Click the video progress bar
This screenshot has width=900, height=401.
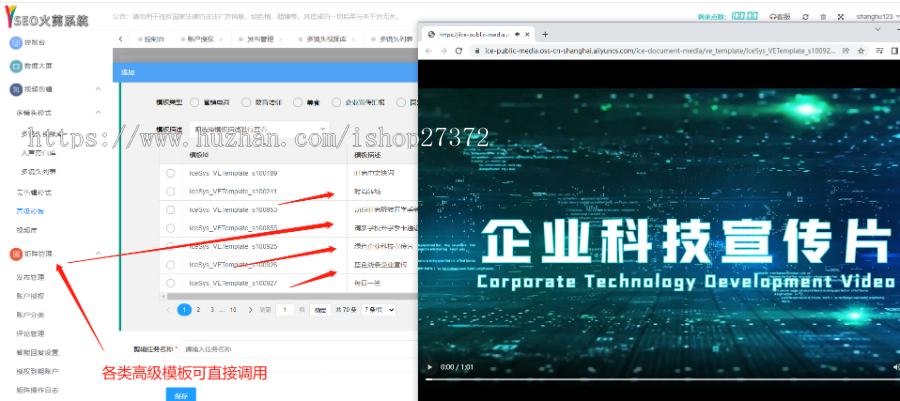click(x=662, y=379)
